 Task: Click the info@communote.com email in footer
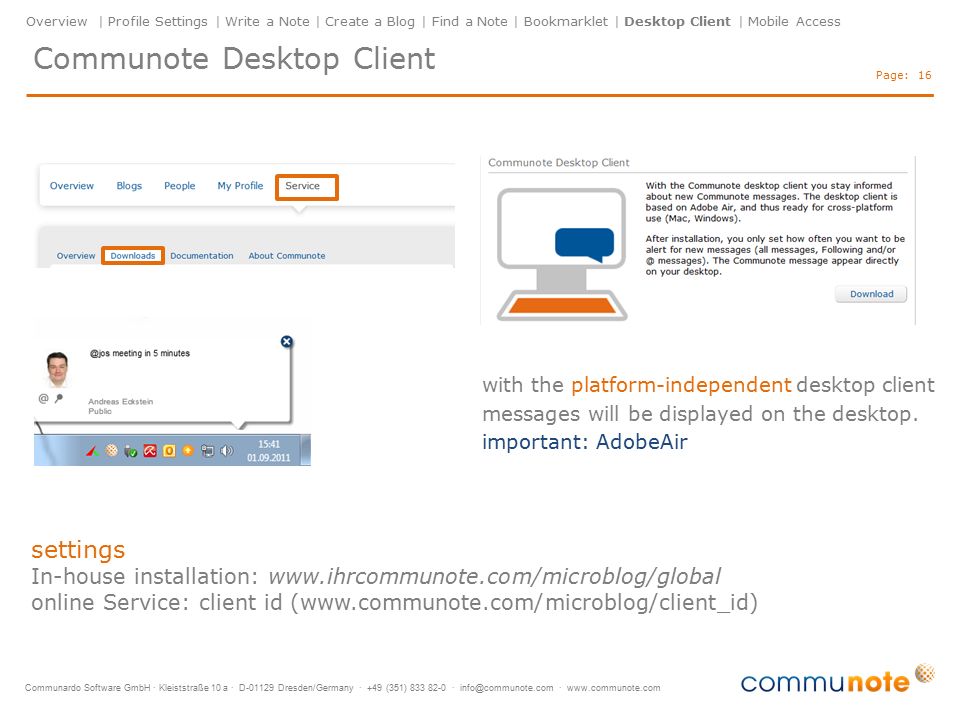[506, 688]
